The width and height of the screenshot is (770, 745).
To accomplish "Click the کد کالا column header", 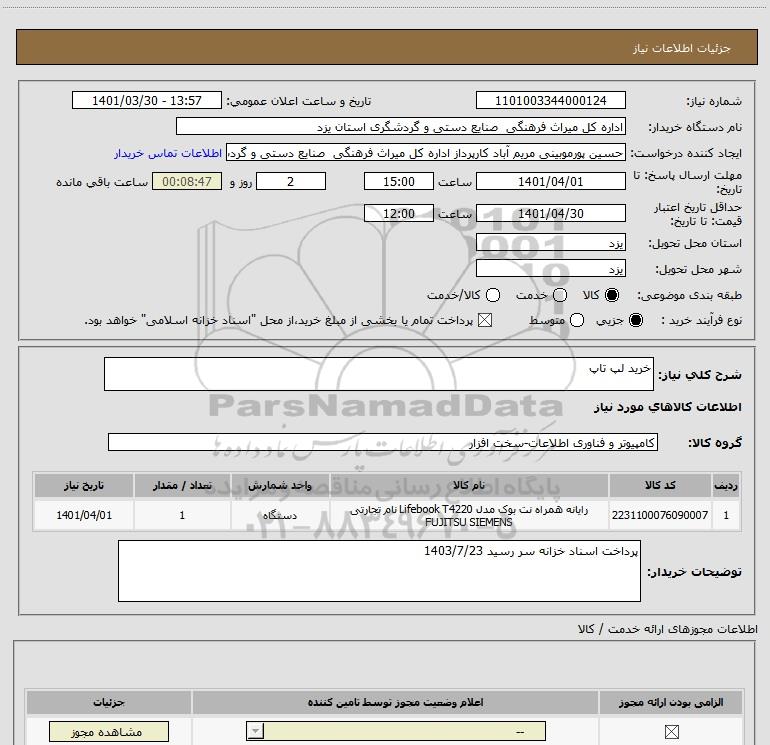I will tap(660, 485).
